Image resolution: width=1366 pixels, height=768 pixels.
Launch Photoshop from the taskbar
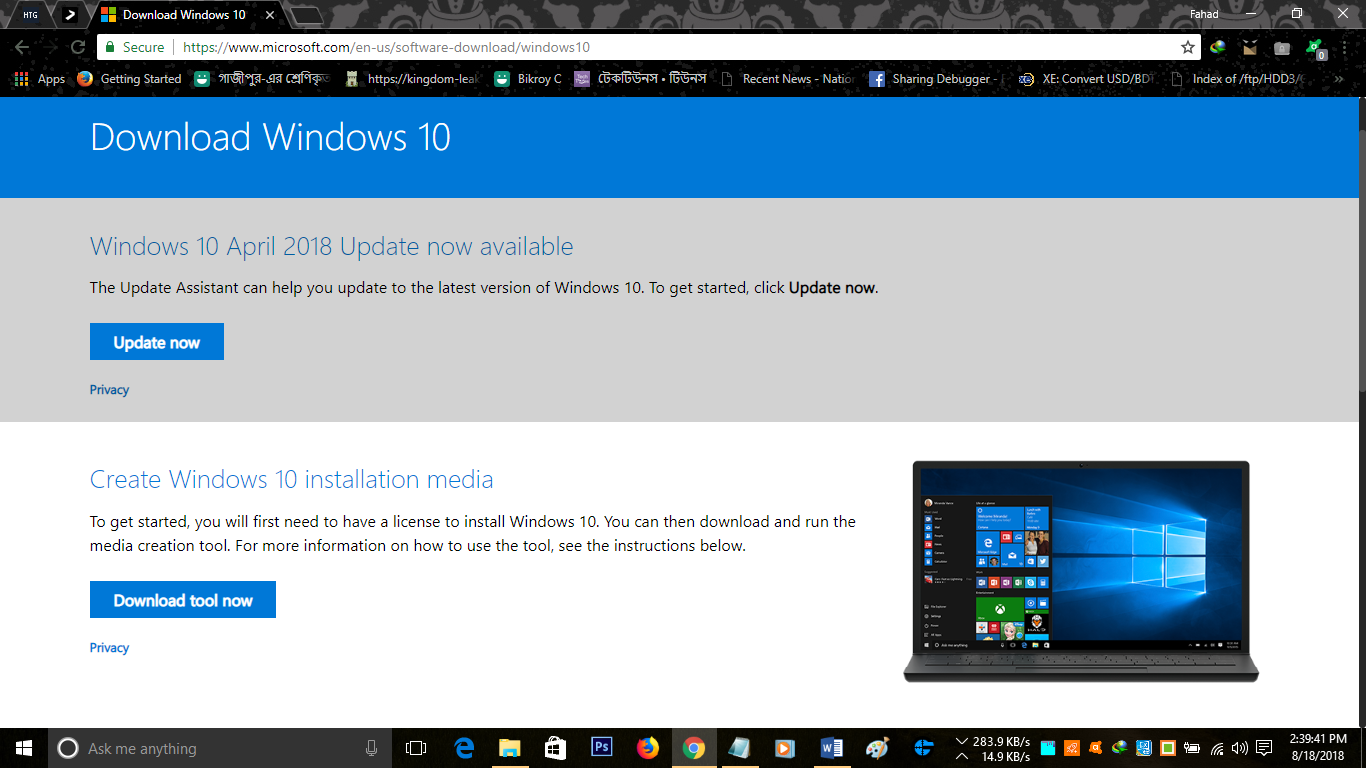coord(602,748)
